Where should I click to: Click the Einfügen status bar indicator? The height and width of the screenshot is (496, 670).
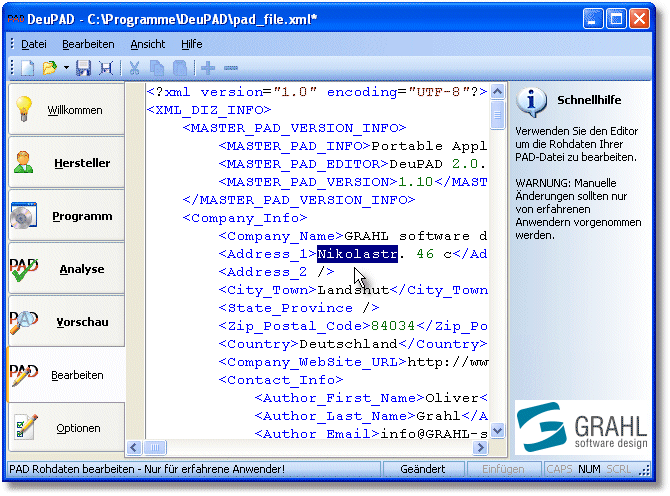(503, 469)
